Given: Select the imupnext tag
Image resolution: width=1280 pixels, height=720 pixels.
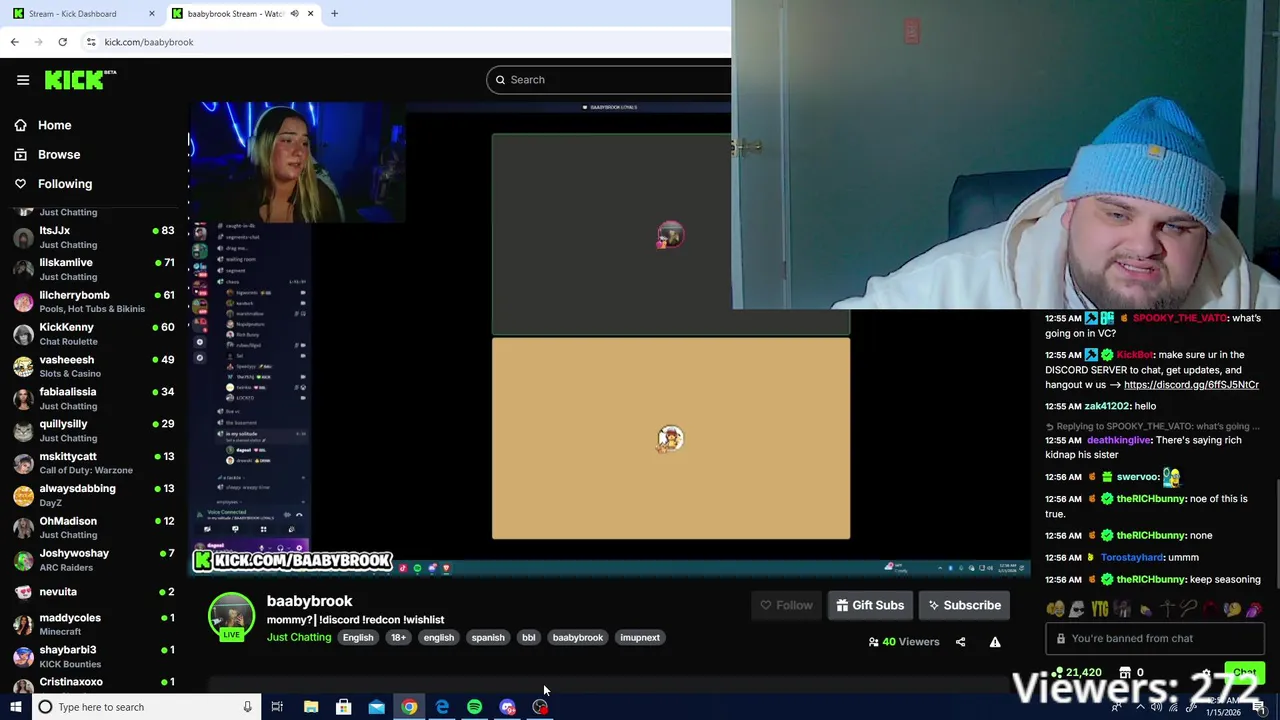Looking at the screenshot, I should click(640, 638).
